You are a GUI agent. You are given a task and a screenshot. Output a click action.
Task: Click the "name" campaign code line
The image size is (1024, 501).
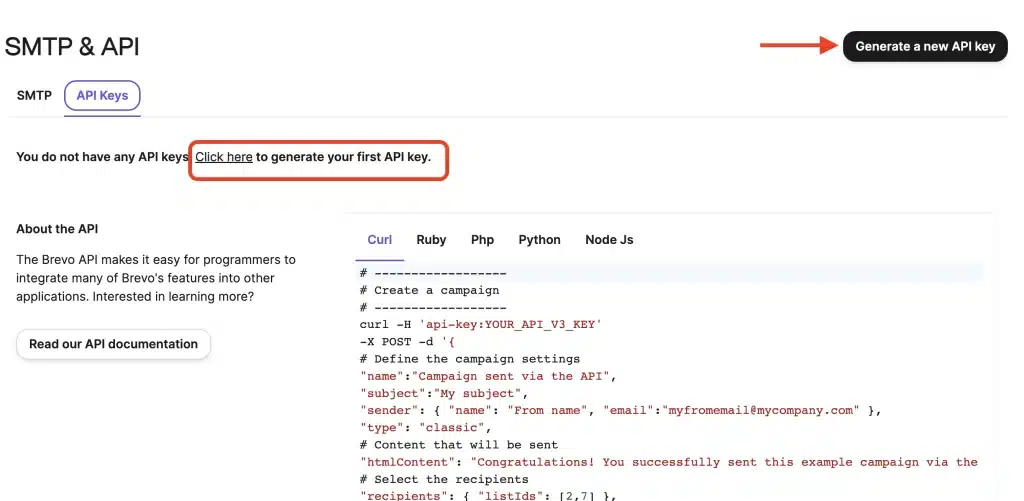[488, 376]
